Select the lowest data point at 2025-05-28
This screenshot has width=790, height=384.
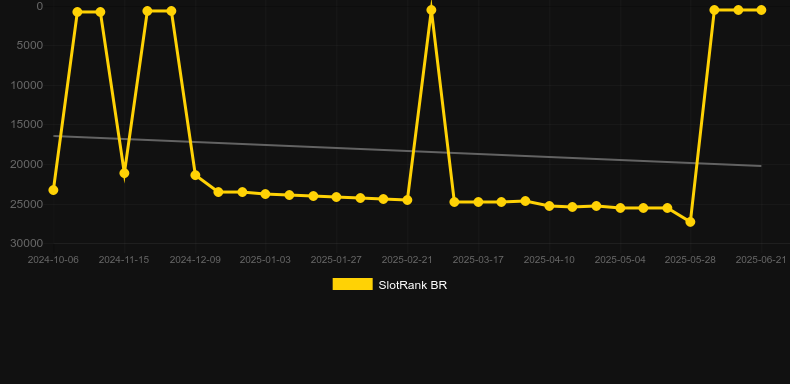(x=690, y=222)
